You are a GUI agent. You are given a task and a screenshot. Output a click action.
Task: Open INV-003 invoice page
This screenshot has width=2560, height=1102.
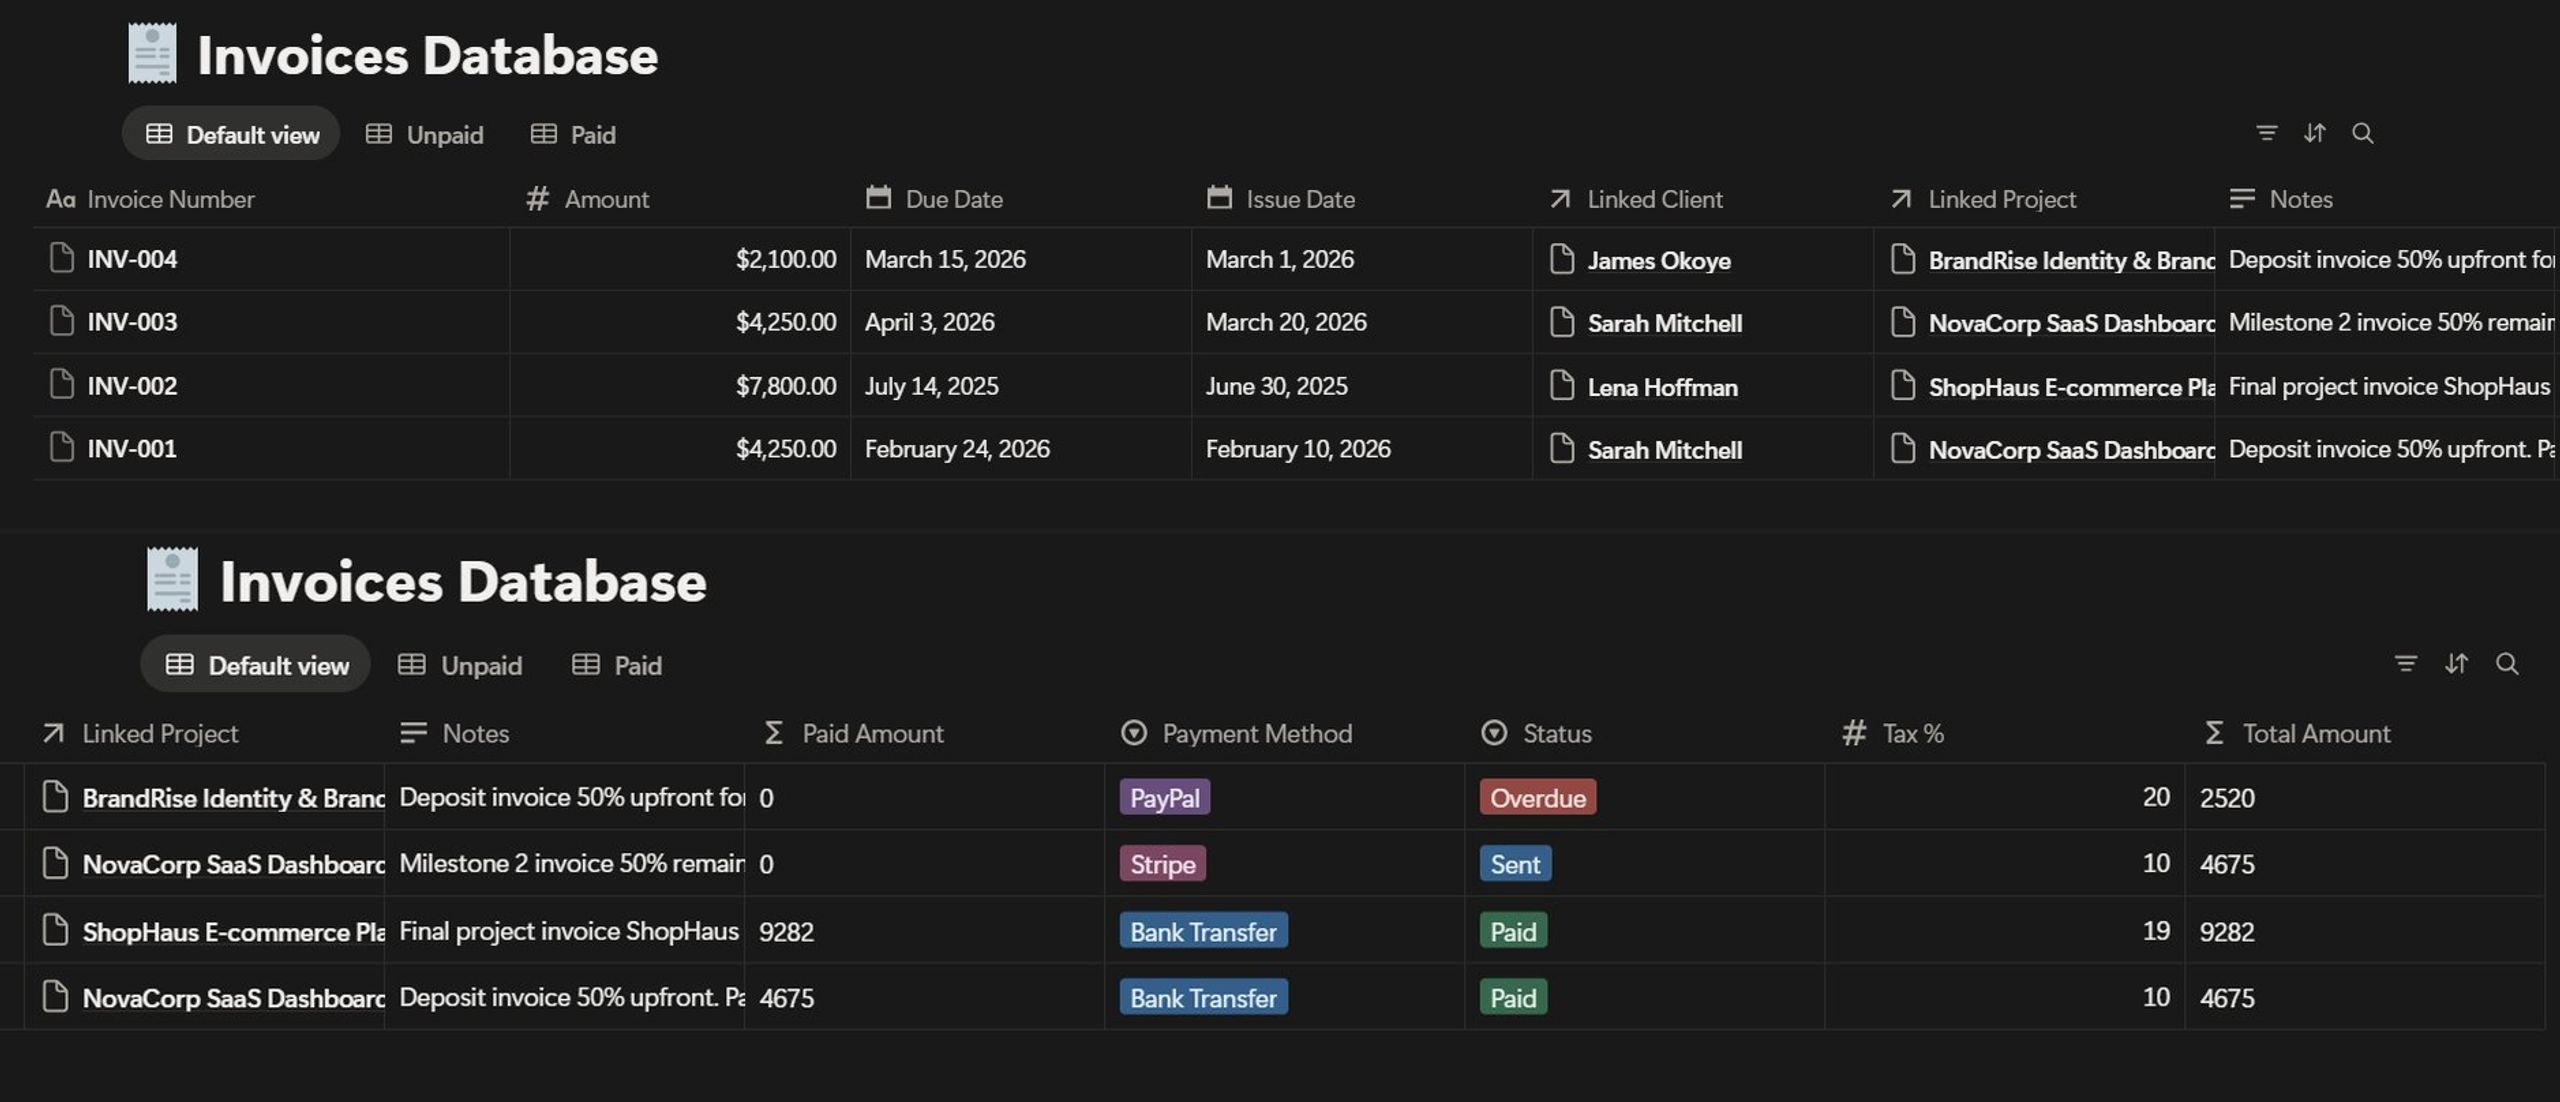(132, 322)
